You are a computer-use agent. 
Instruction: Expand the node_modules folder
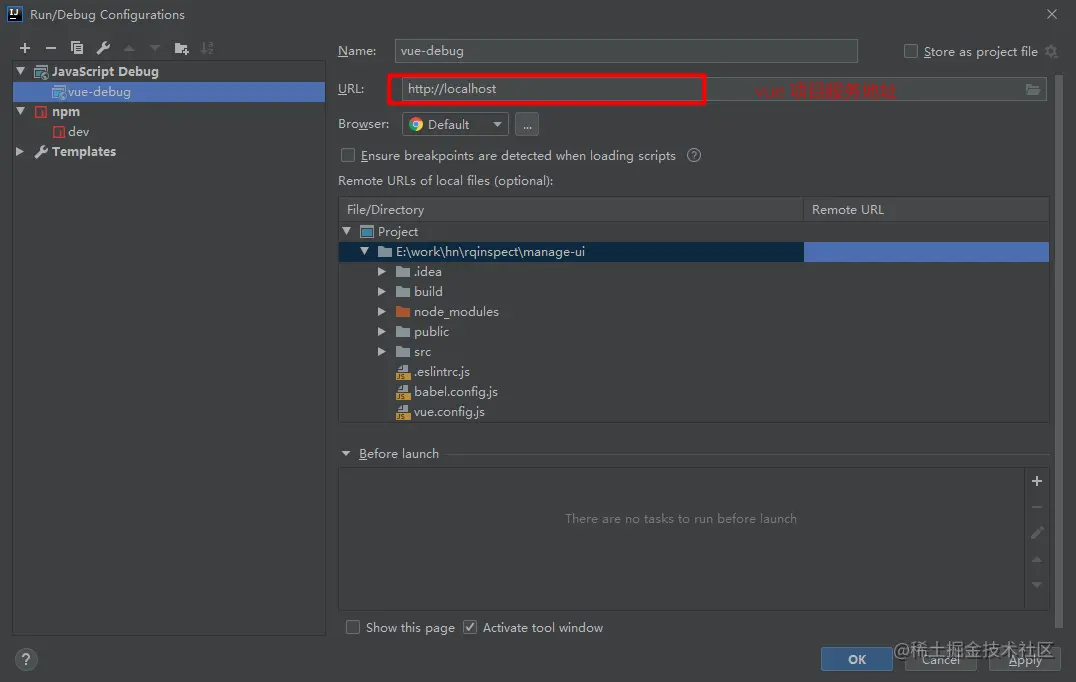382,311
